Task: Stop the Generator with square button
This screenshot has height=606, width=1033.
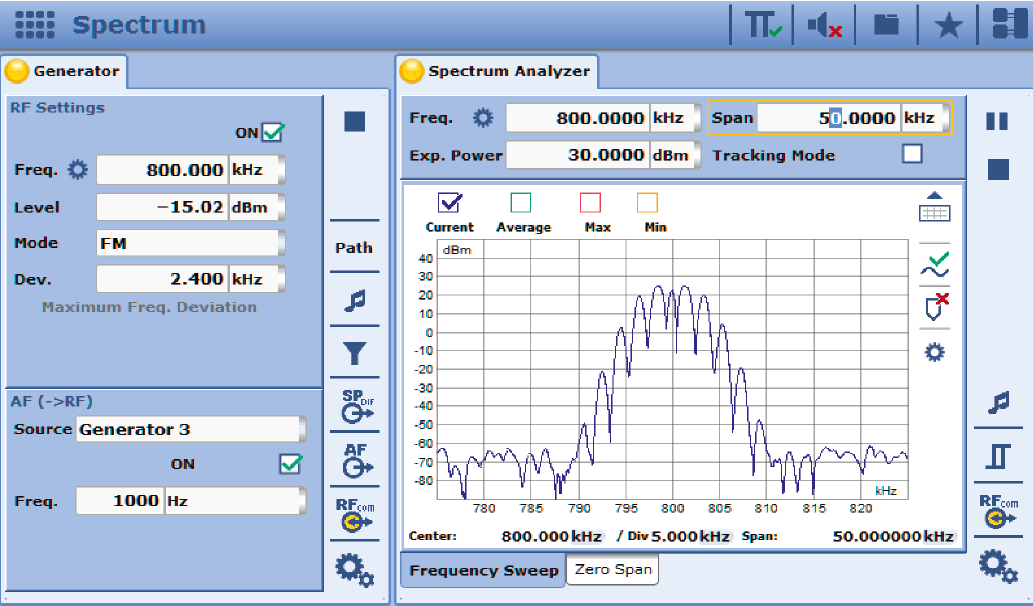Action: point(354,121)
